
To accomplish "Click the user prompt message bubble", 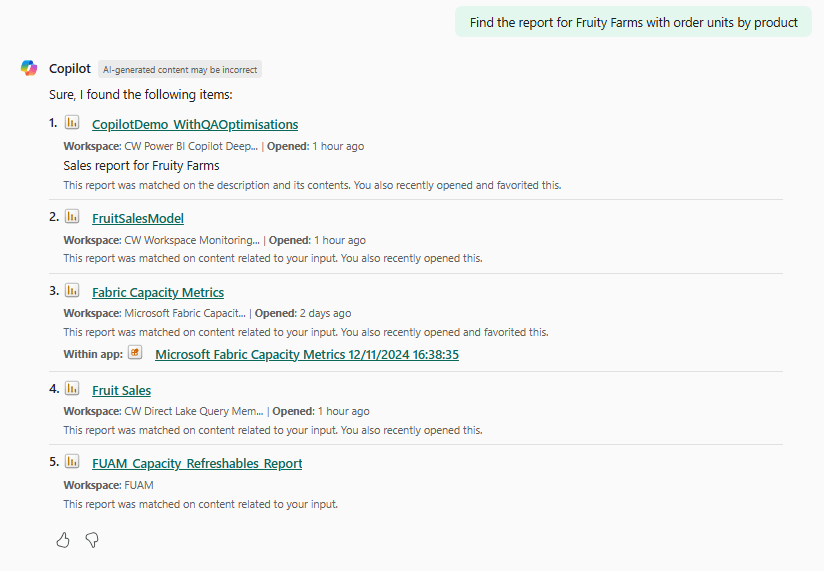I will (x=633, y=22).
